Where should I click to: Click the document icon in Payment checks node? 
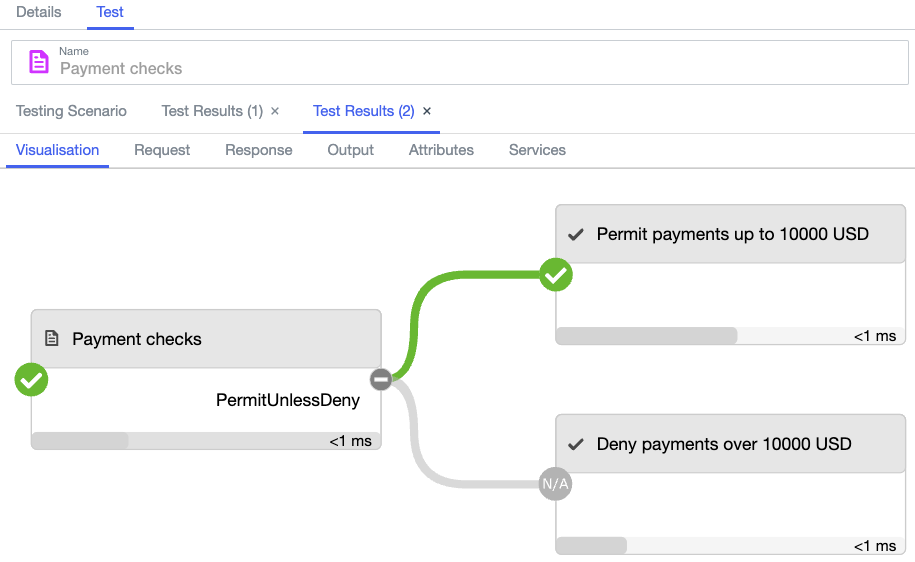[x=52, y=338]
